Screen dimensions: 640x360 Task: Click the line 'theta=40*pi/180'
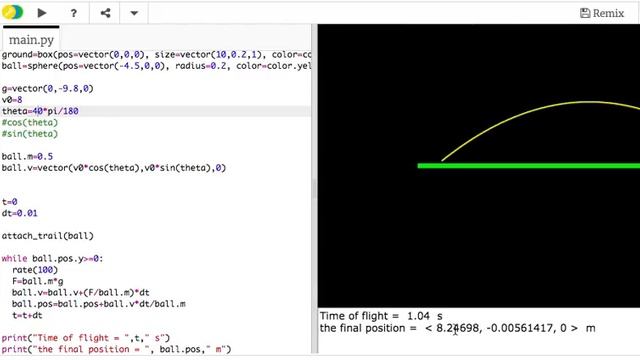pos(40,111)
